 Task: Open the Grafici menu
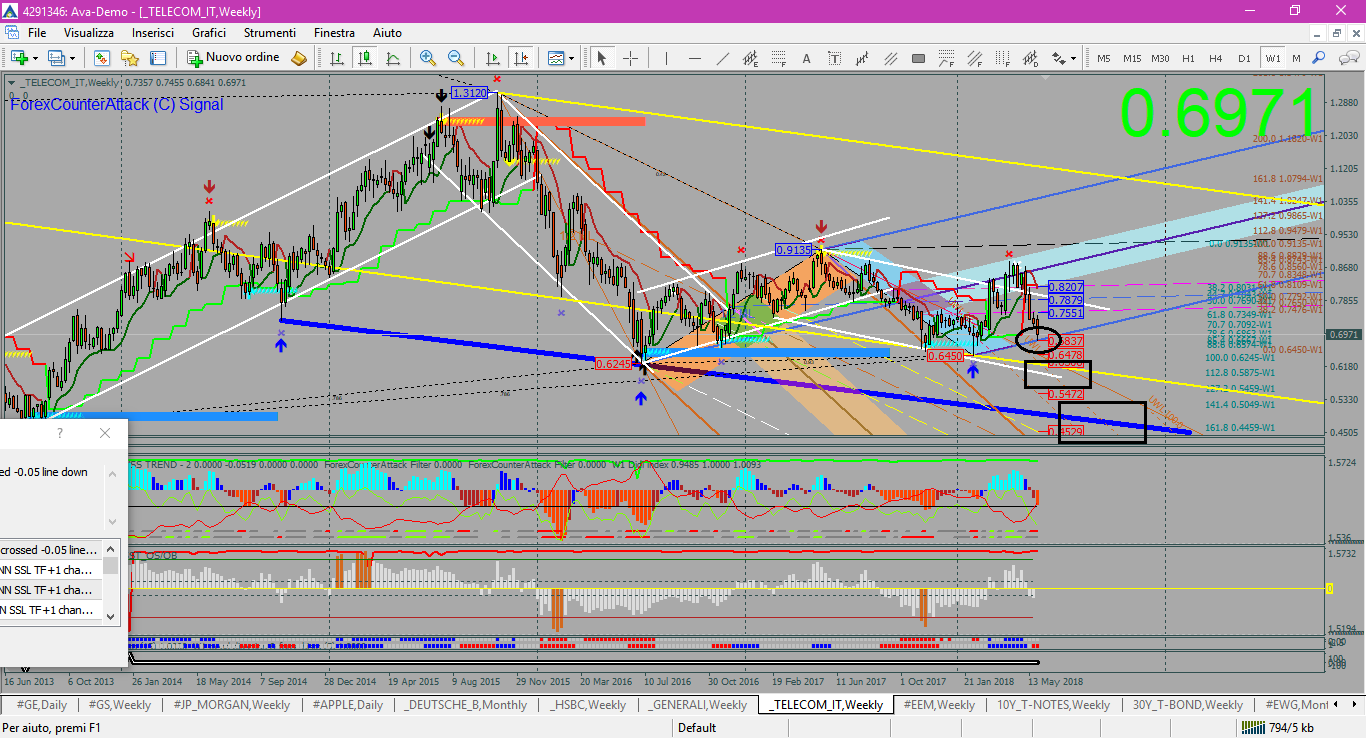point(209,33)
